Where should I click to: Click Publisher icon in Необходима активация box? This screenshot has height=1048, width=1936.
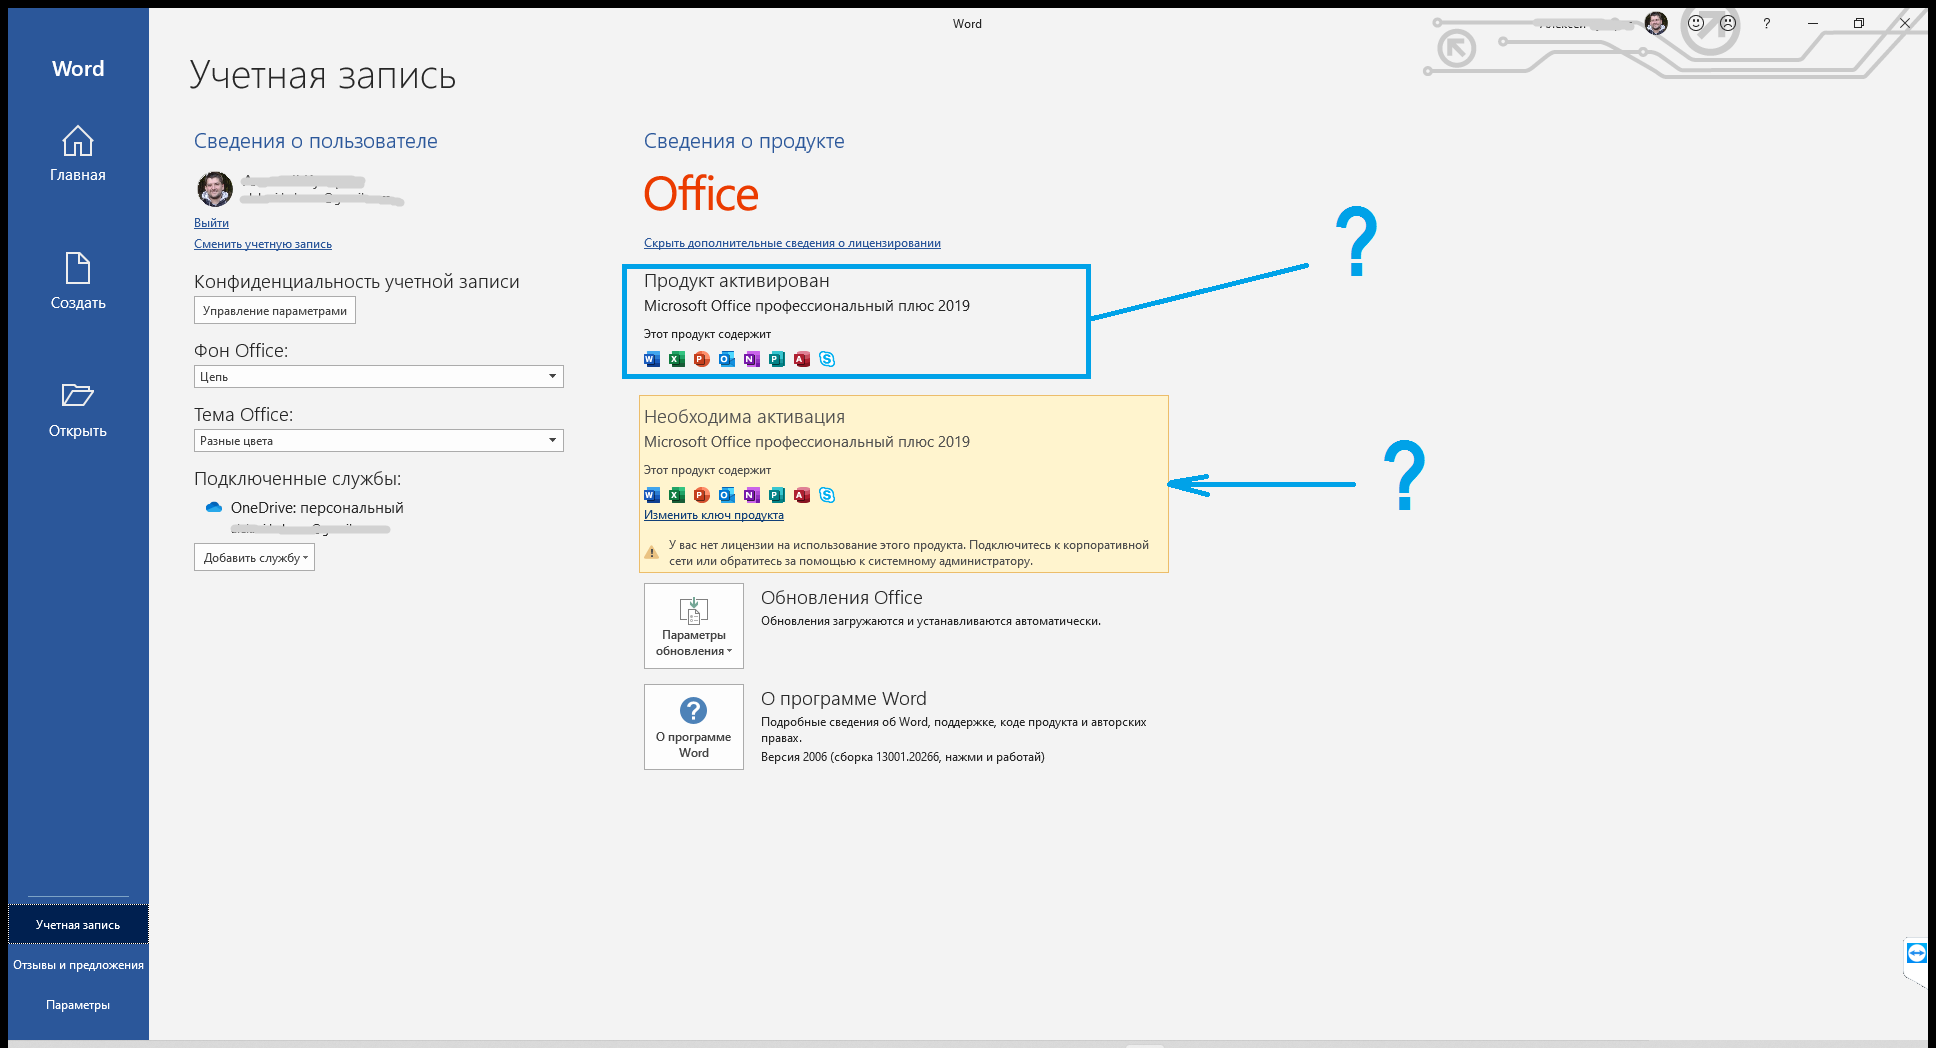(x=777, y=495)
